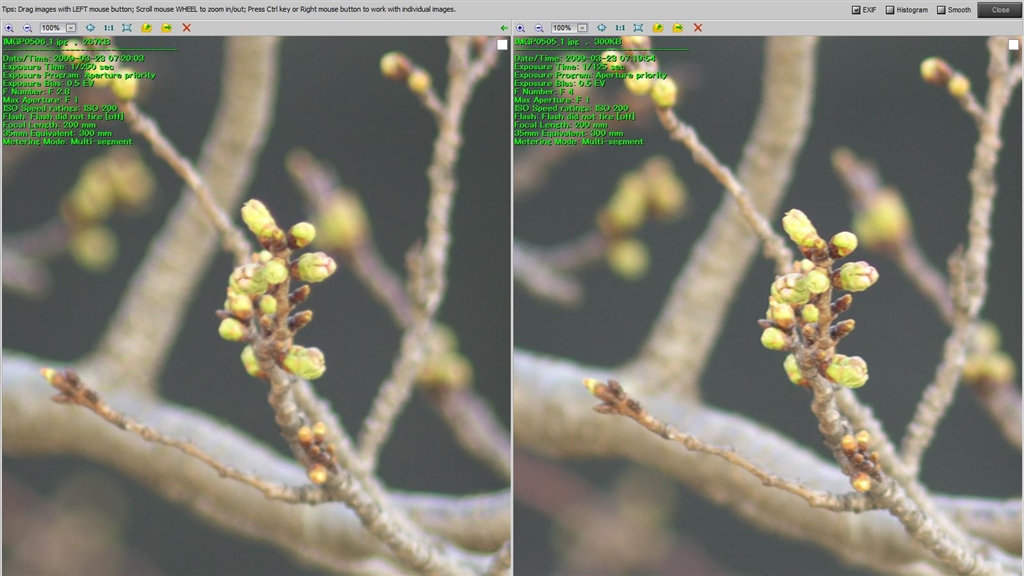1024x576 pixels.
Task: Click the right pane's move-to-folder icon
Action: pos(678,28)
